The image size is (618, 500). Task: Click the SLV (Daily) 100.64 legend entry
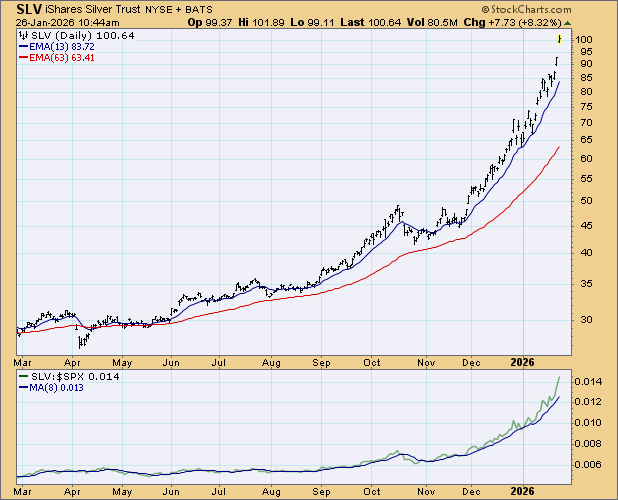point(82,36)
